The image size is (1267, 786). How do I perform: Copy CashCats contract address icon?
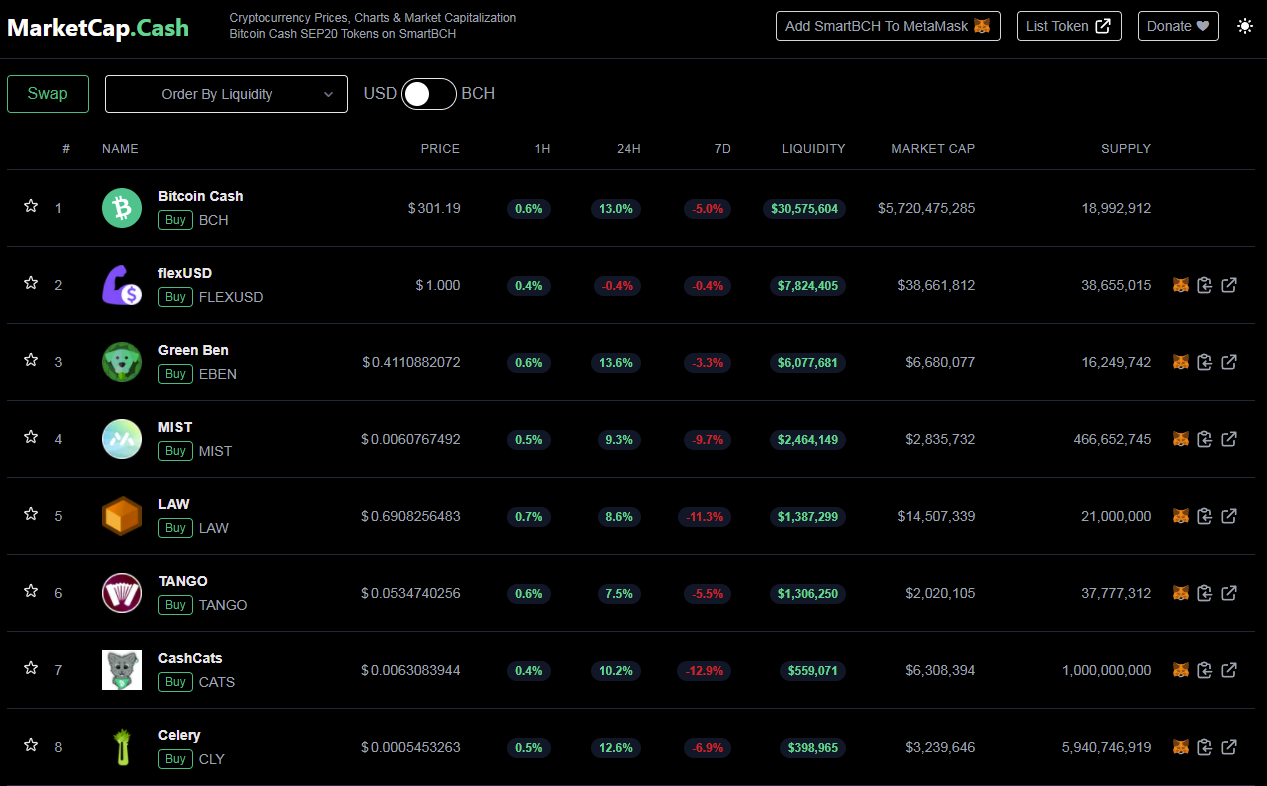point(1205,670)
